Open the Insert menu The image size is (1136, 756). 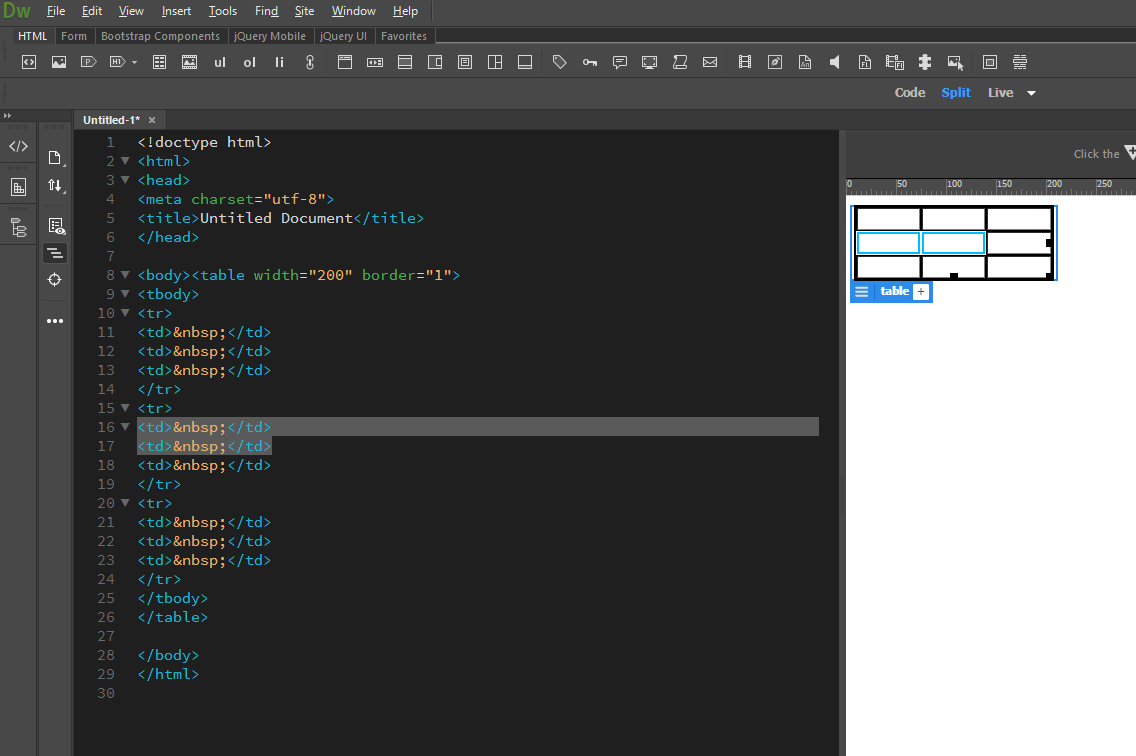(x=176, y=11)
